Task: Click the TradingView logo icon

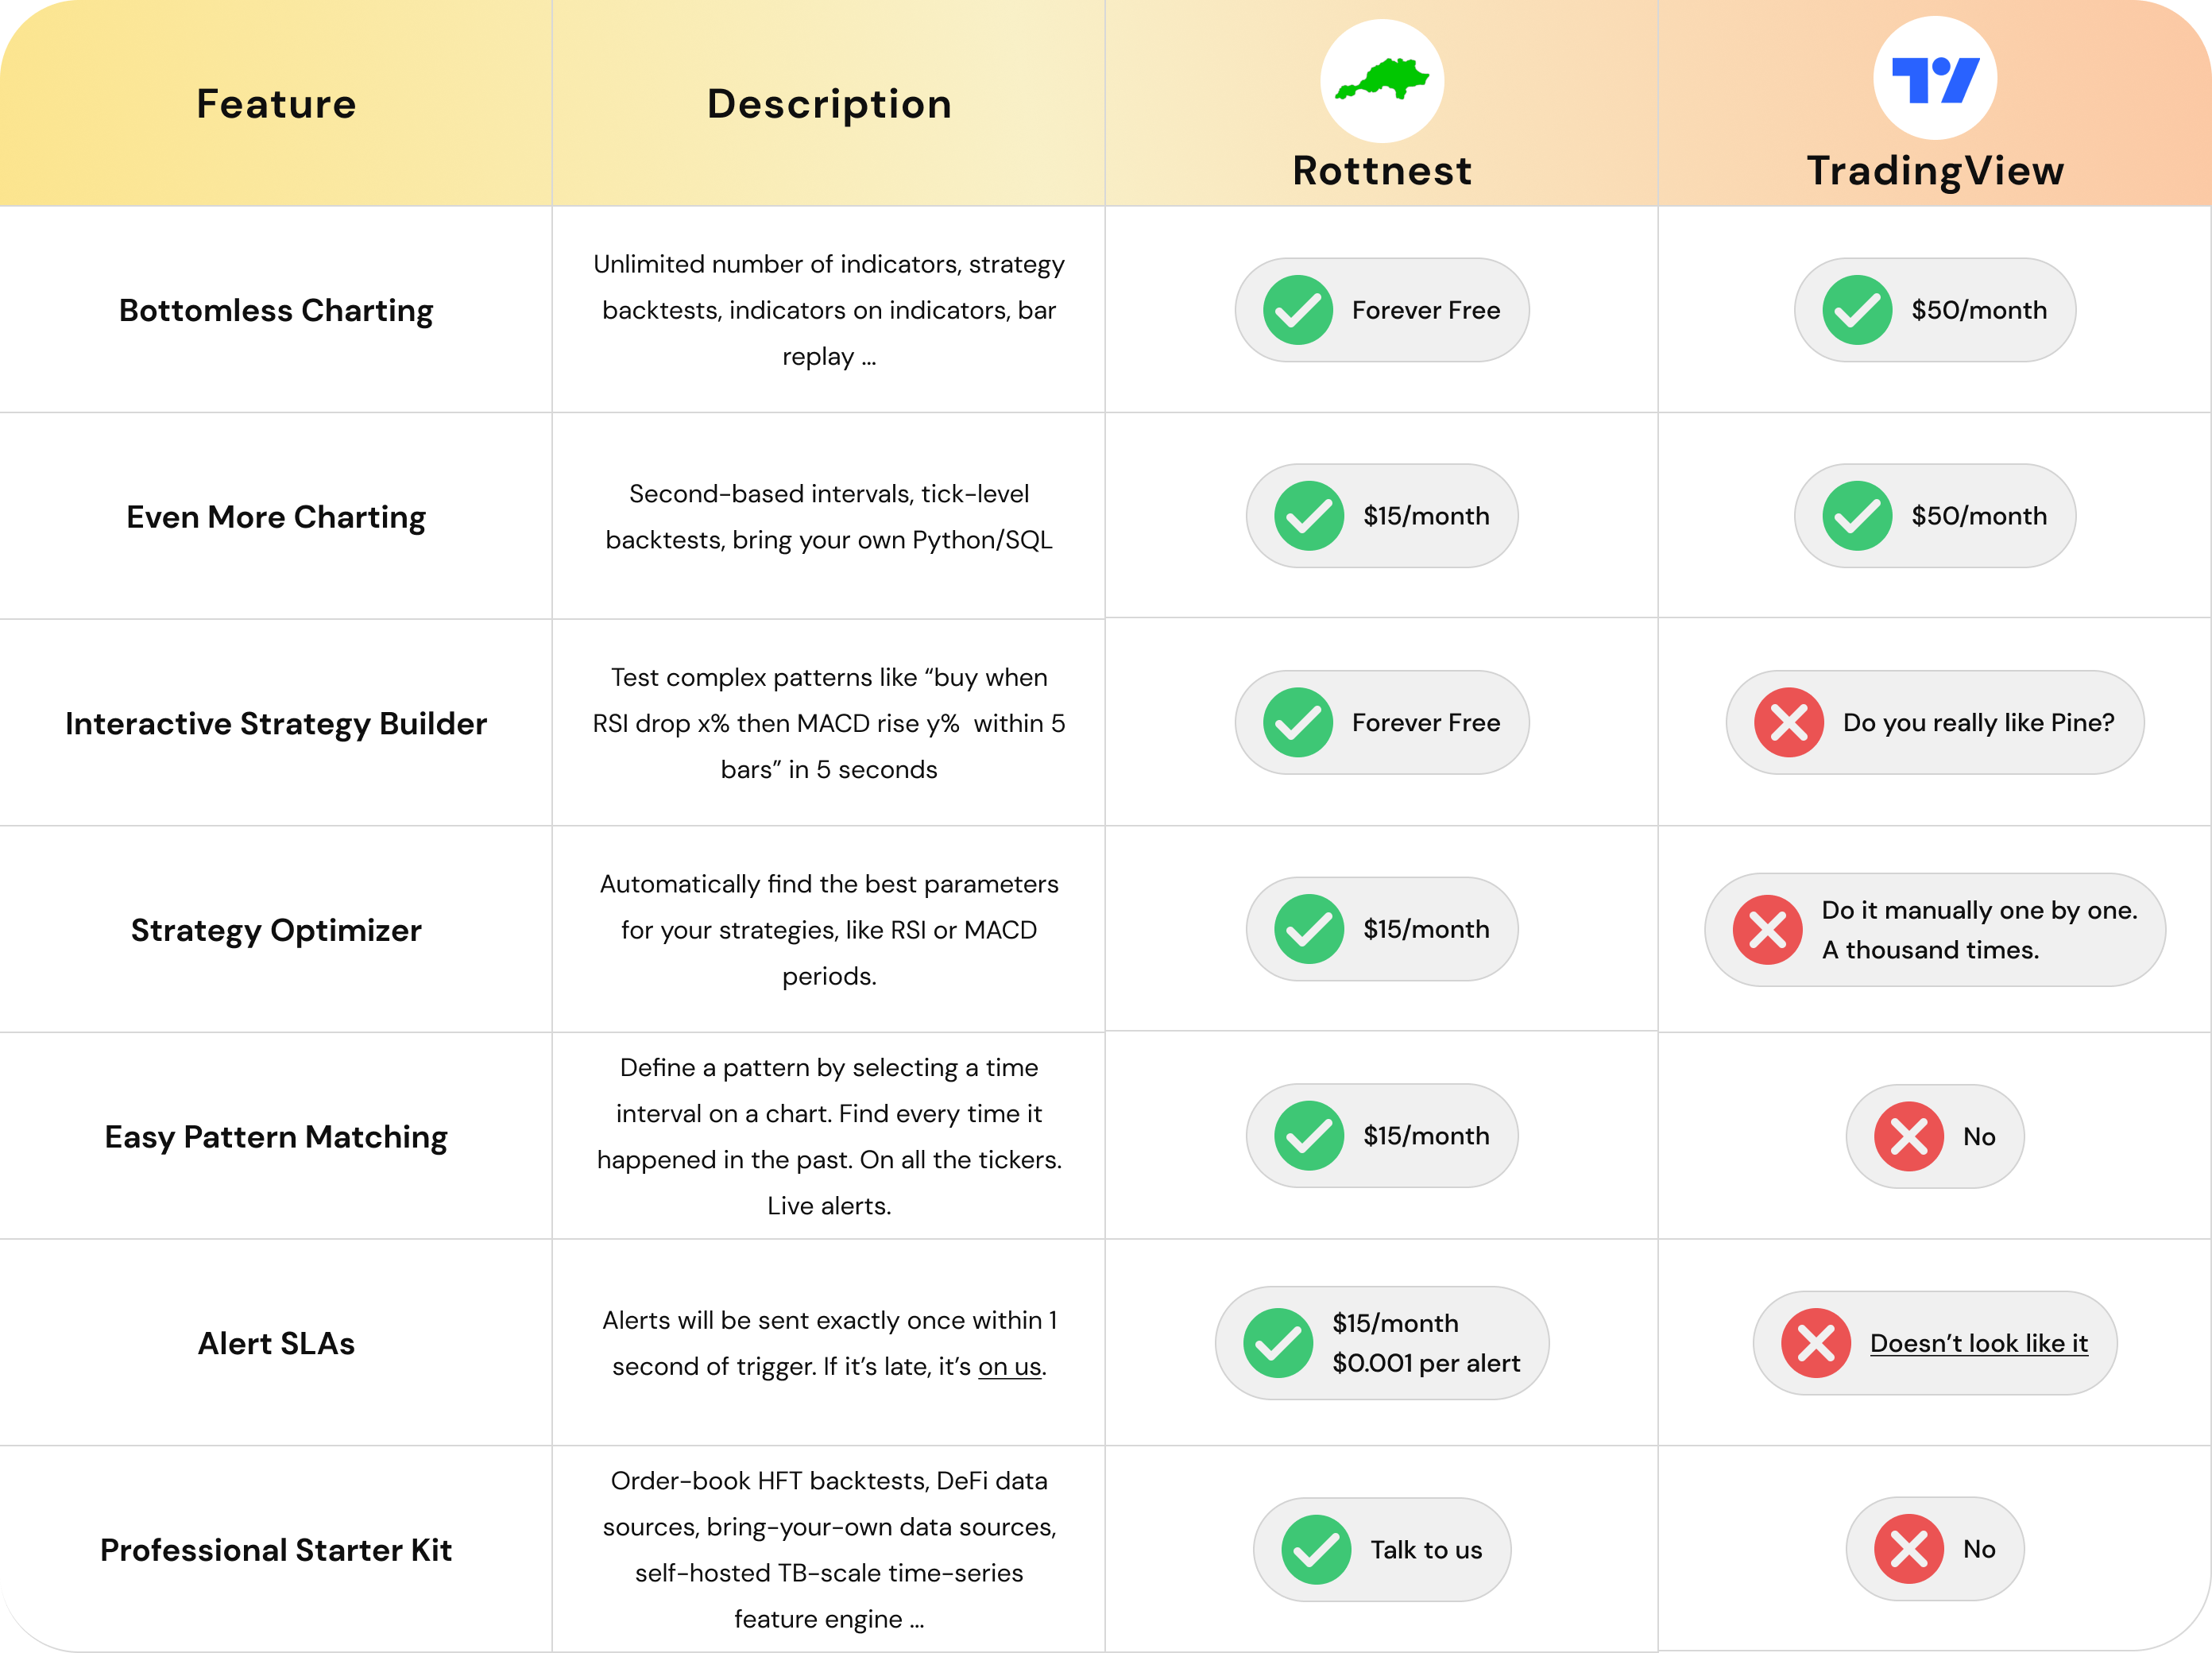Action: 1934,79
